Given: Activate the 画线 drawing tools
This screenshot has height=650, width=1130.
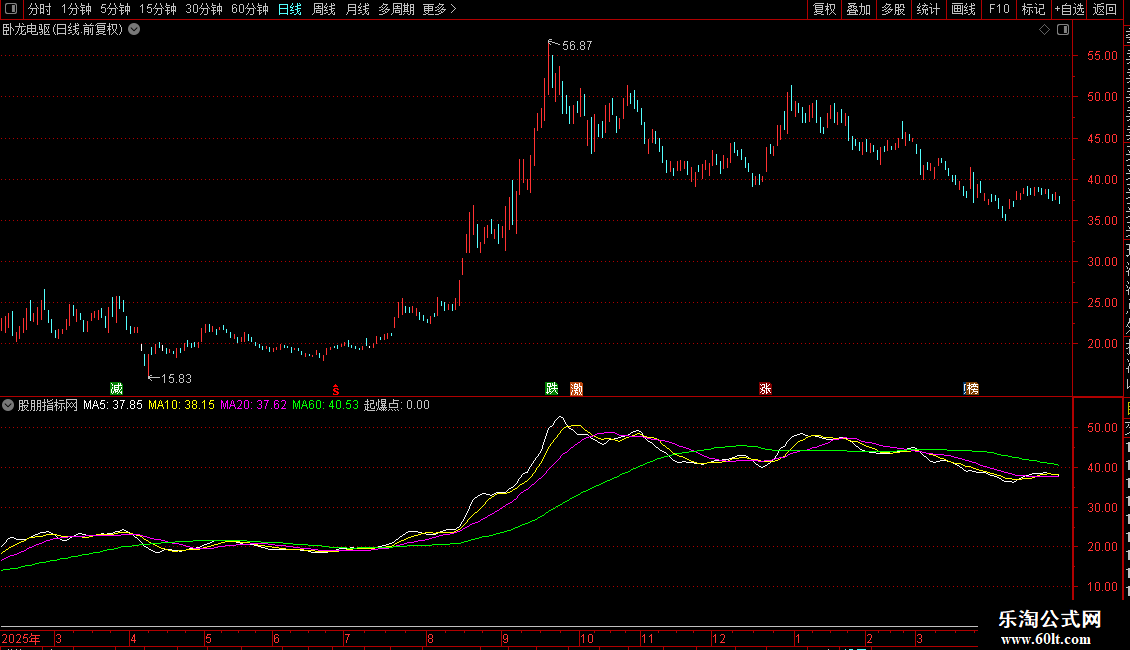Looking at the screenshot, I should [964, 9].
